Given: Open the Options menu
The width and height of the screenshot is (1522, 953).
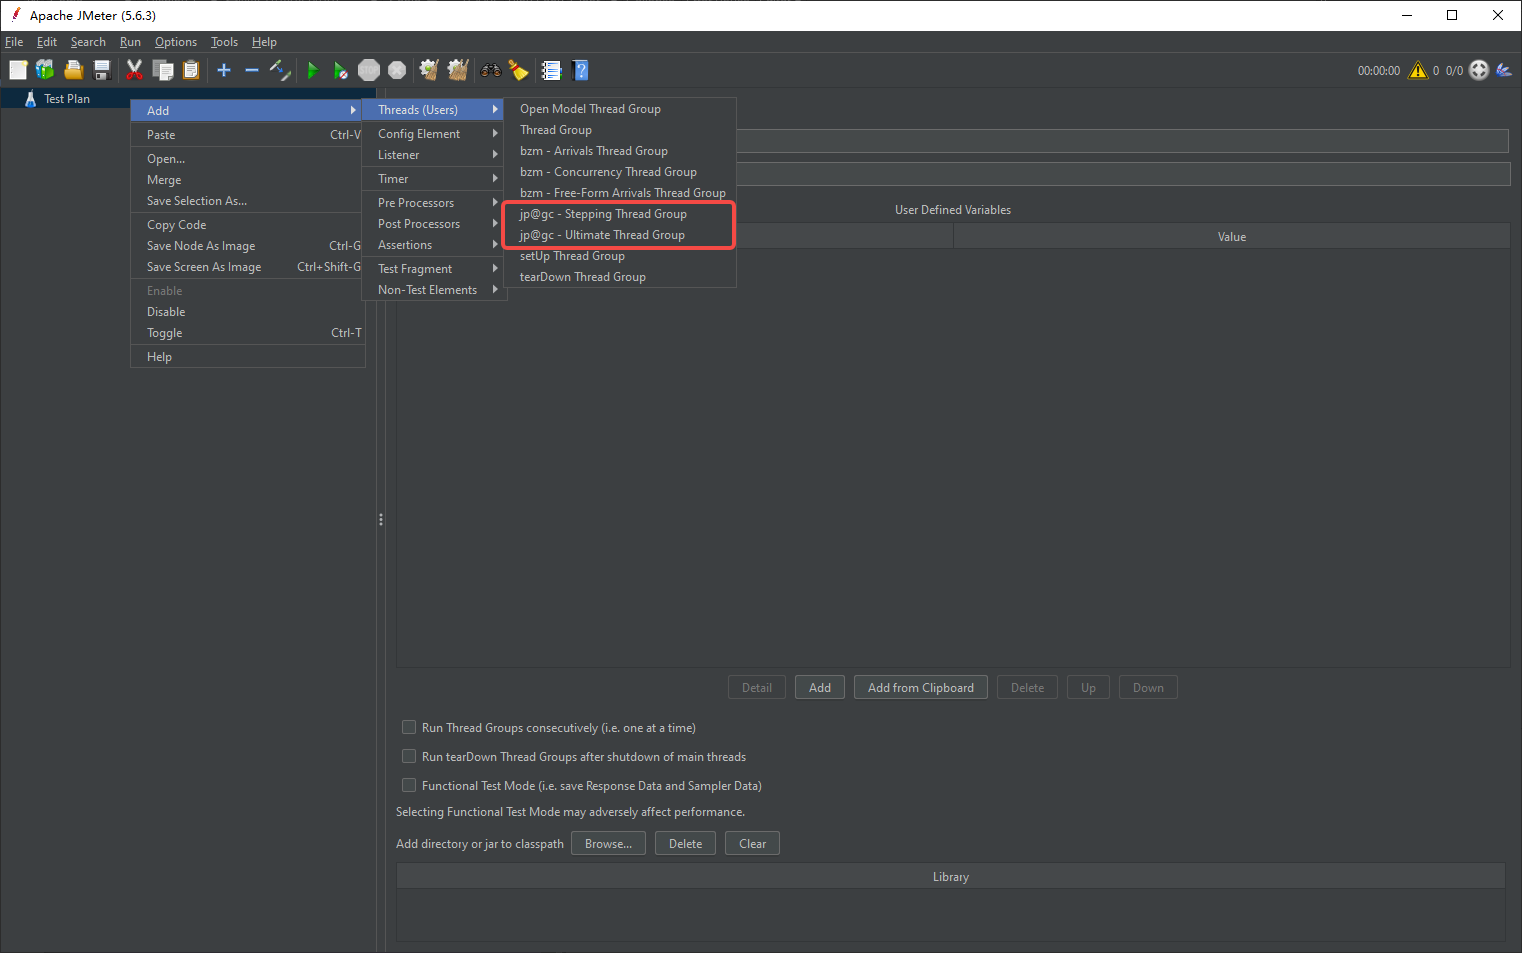Looking at the screenshot, I should [176, 42].
